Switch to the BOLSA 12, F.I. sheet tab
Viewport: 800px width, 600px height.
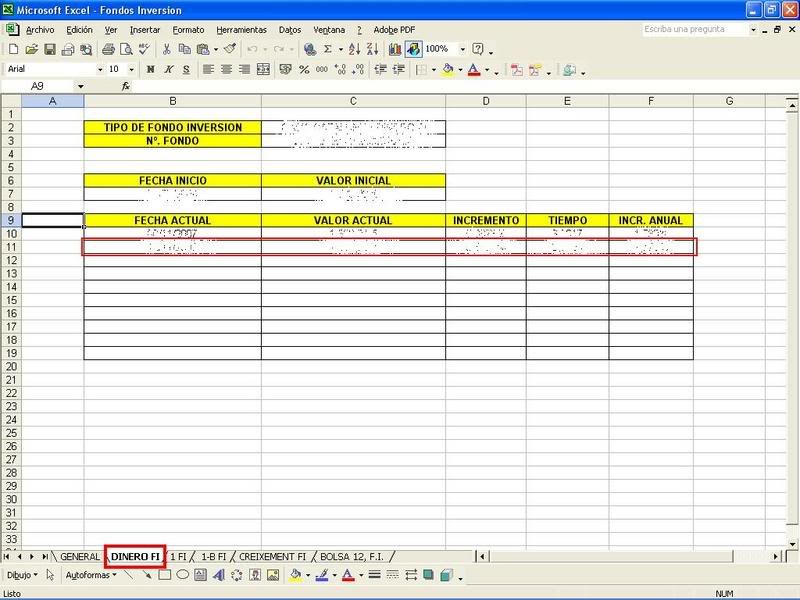(x=352, y=557)
